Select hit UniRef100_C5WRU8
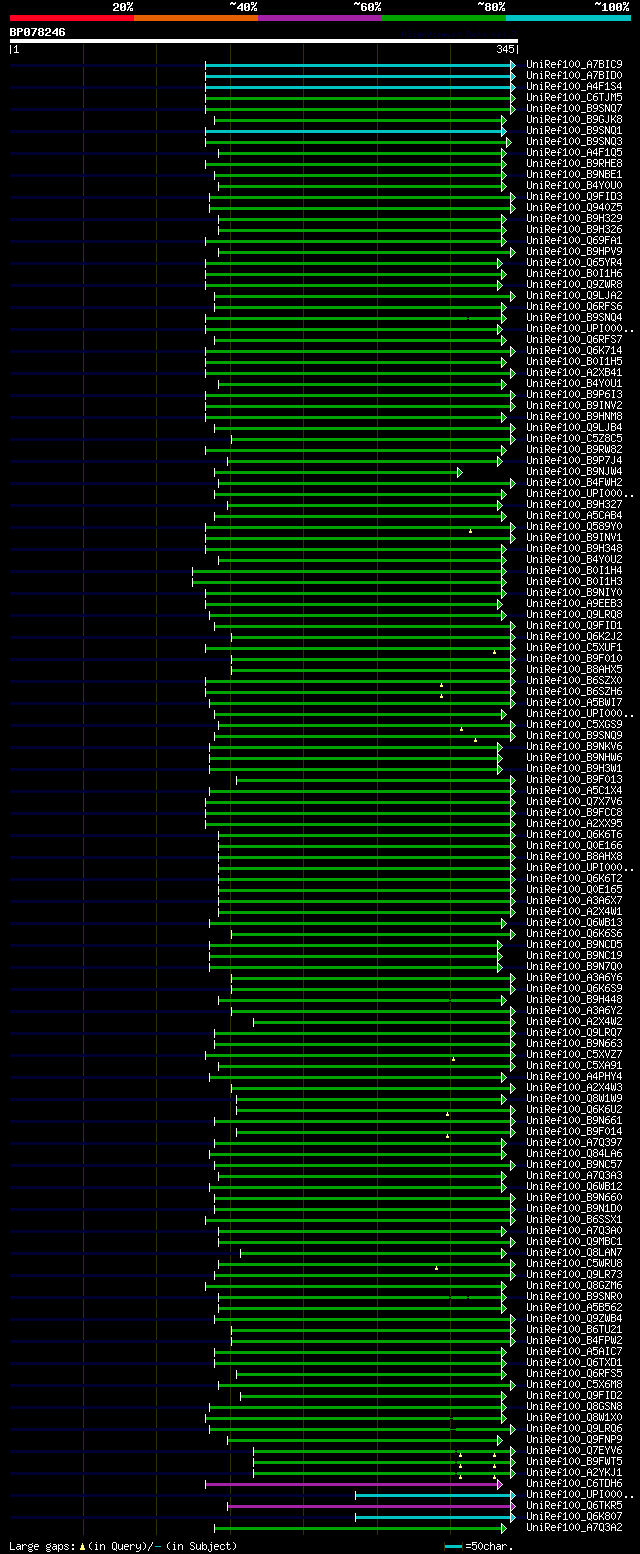Viewport: 640px width, 1554px height. [x=574, y=1264]
